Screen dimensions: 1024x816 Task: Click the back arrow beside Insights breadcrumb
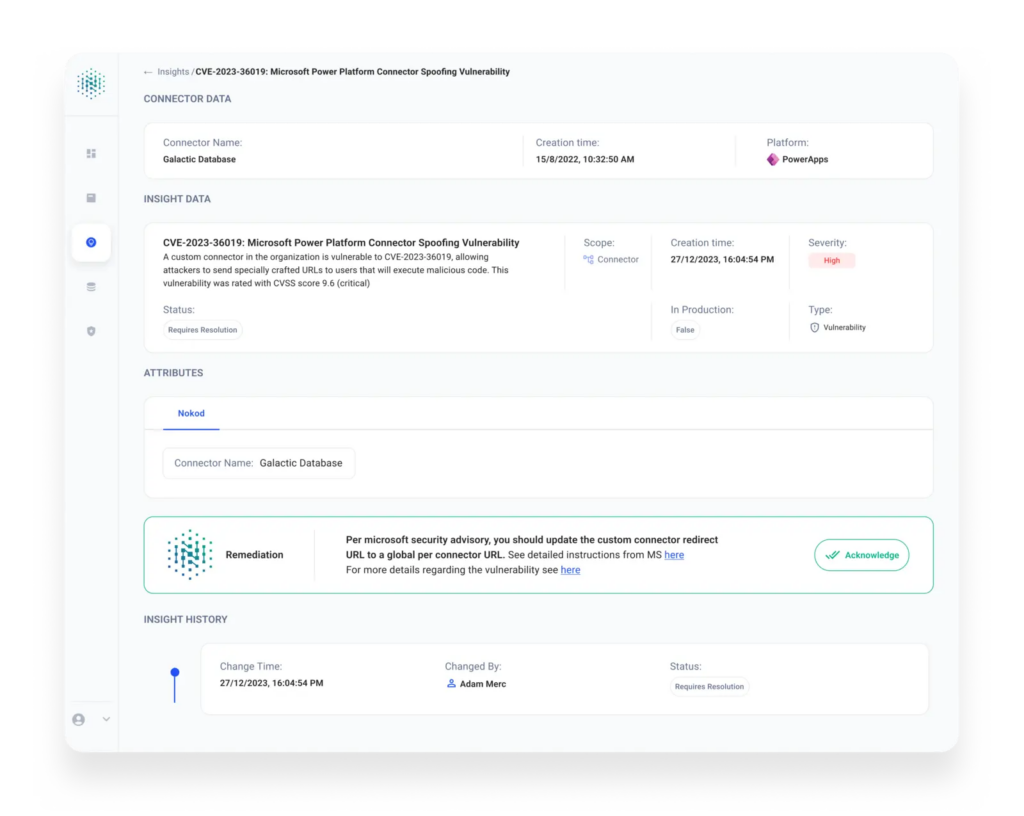click(148, 72)
